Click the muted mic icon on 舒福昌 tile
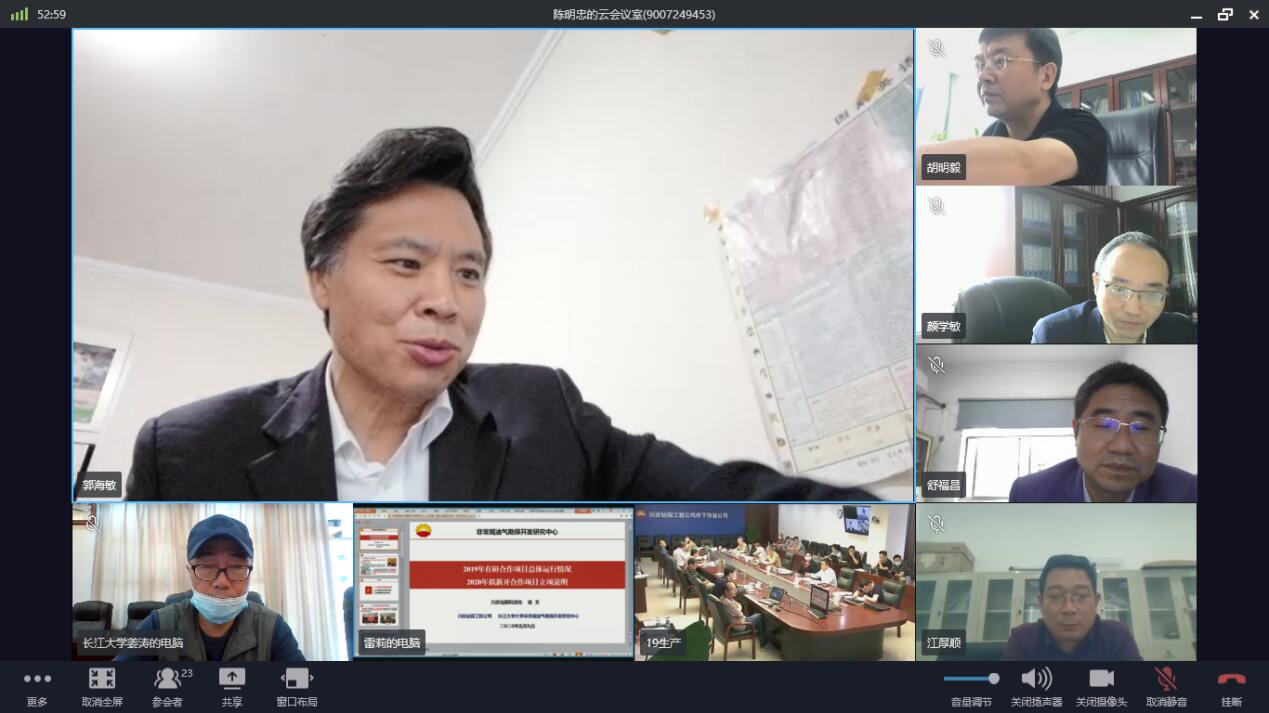This screenshot has height=713, width=1269. pyautogui.click(x=936, y=365)
